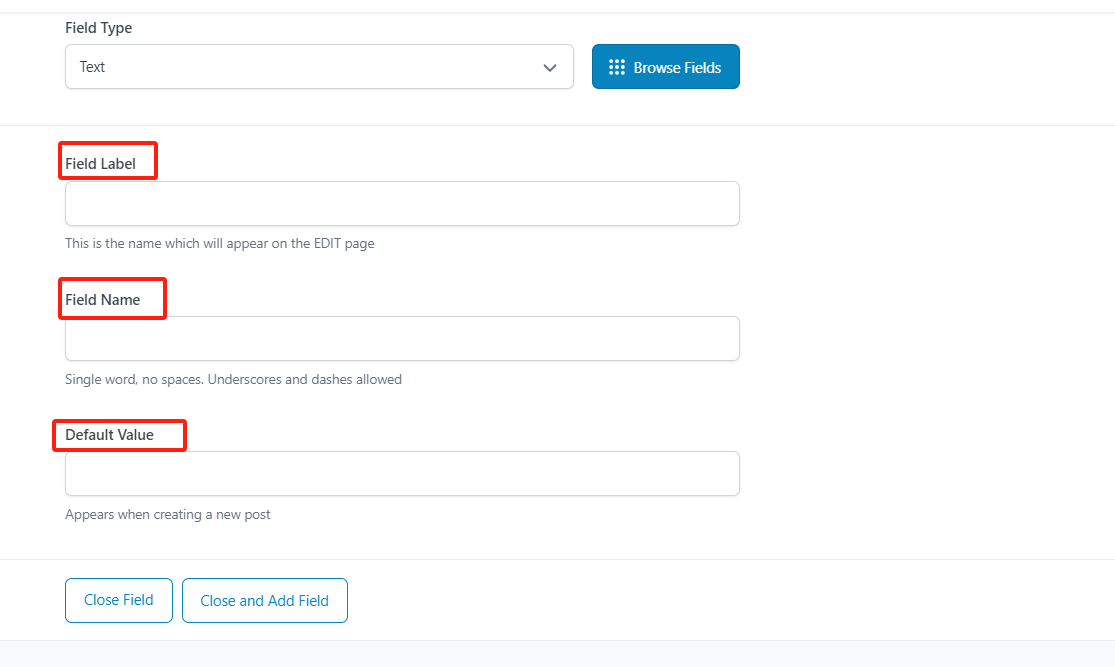Choose Close and Add Field
Viewport: 1115px width, 667px height.
pos(265,601)
